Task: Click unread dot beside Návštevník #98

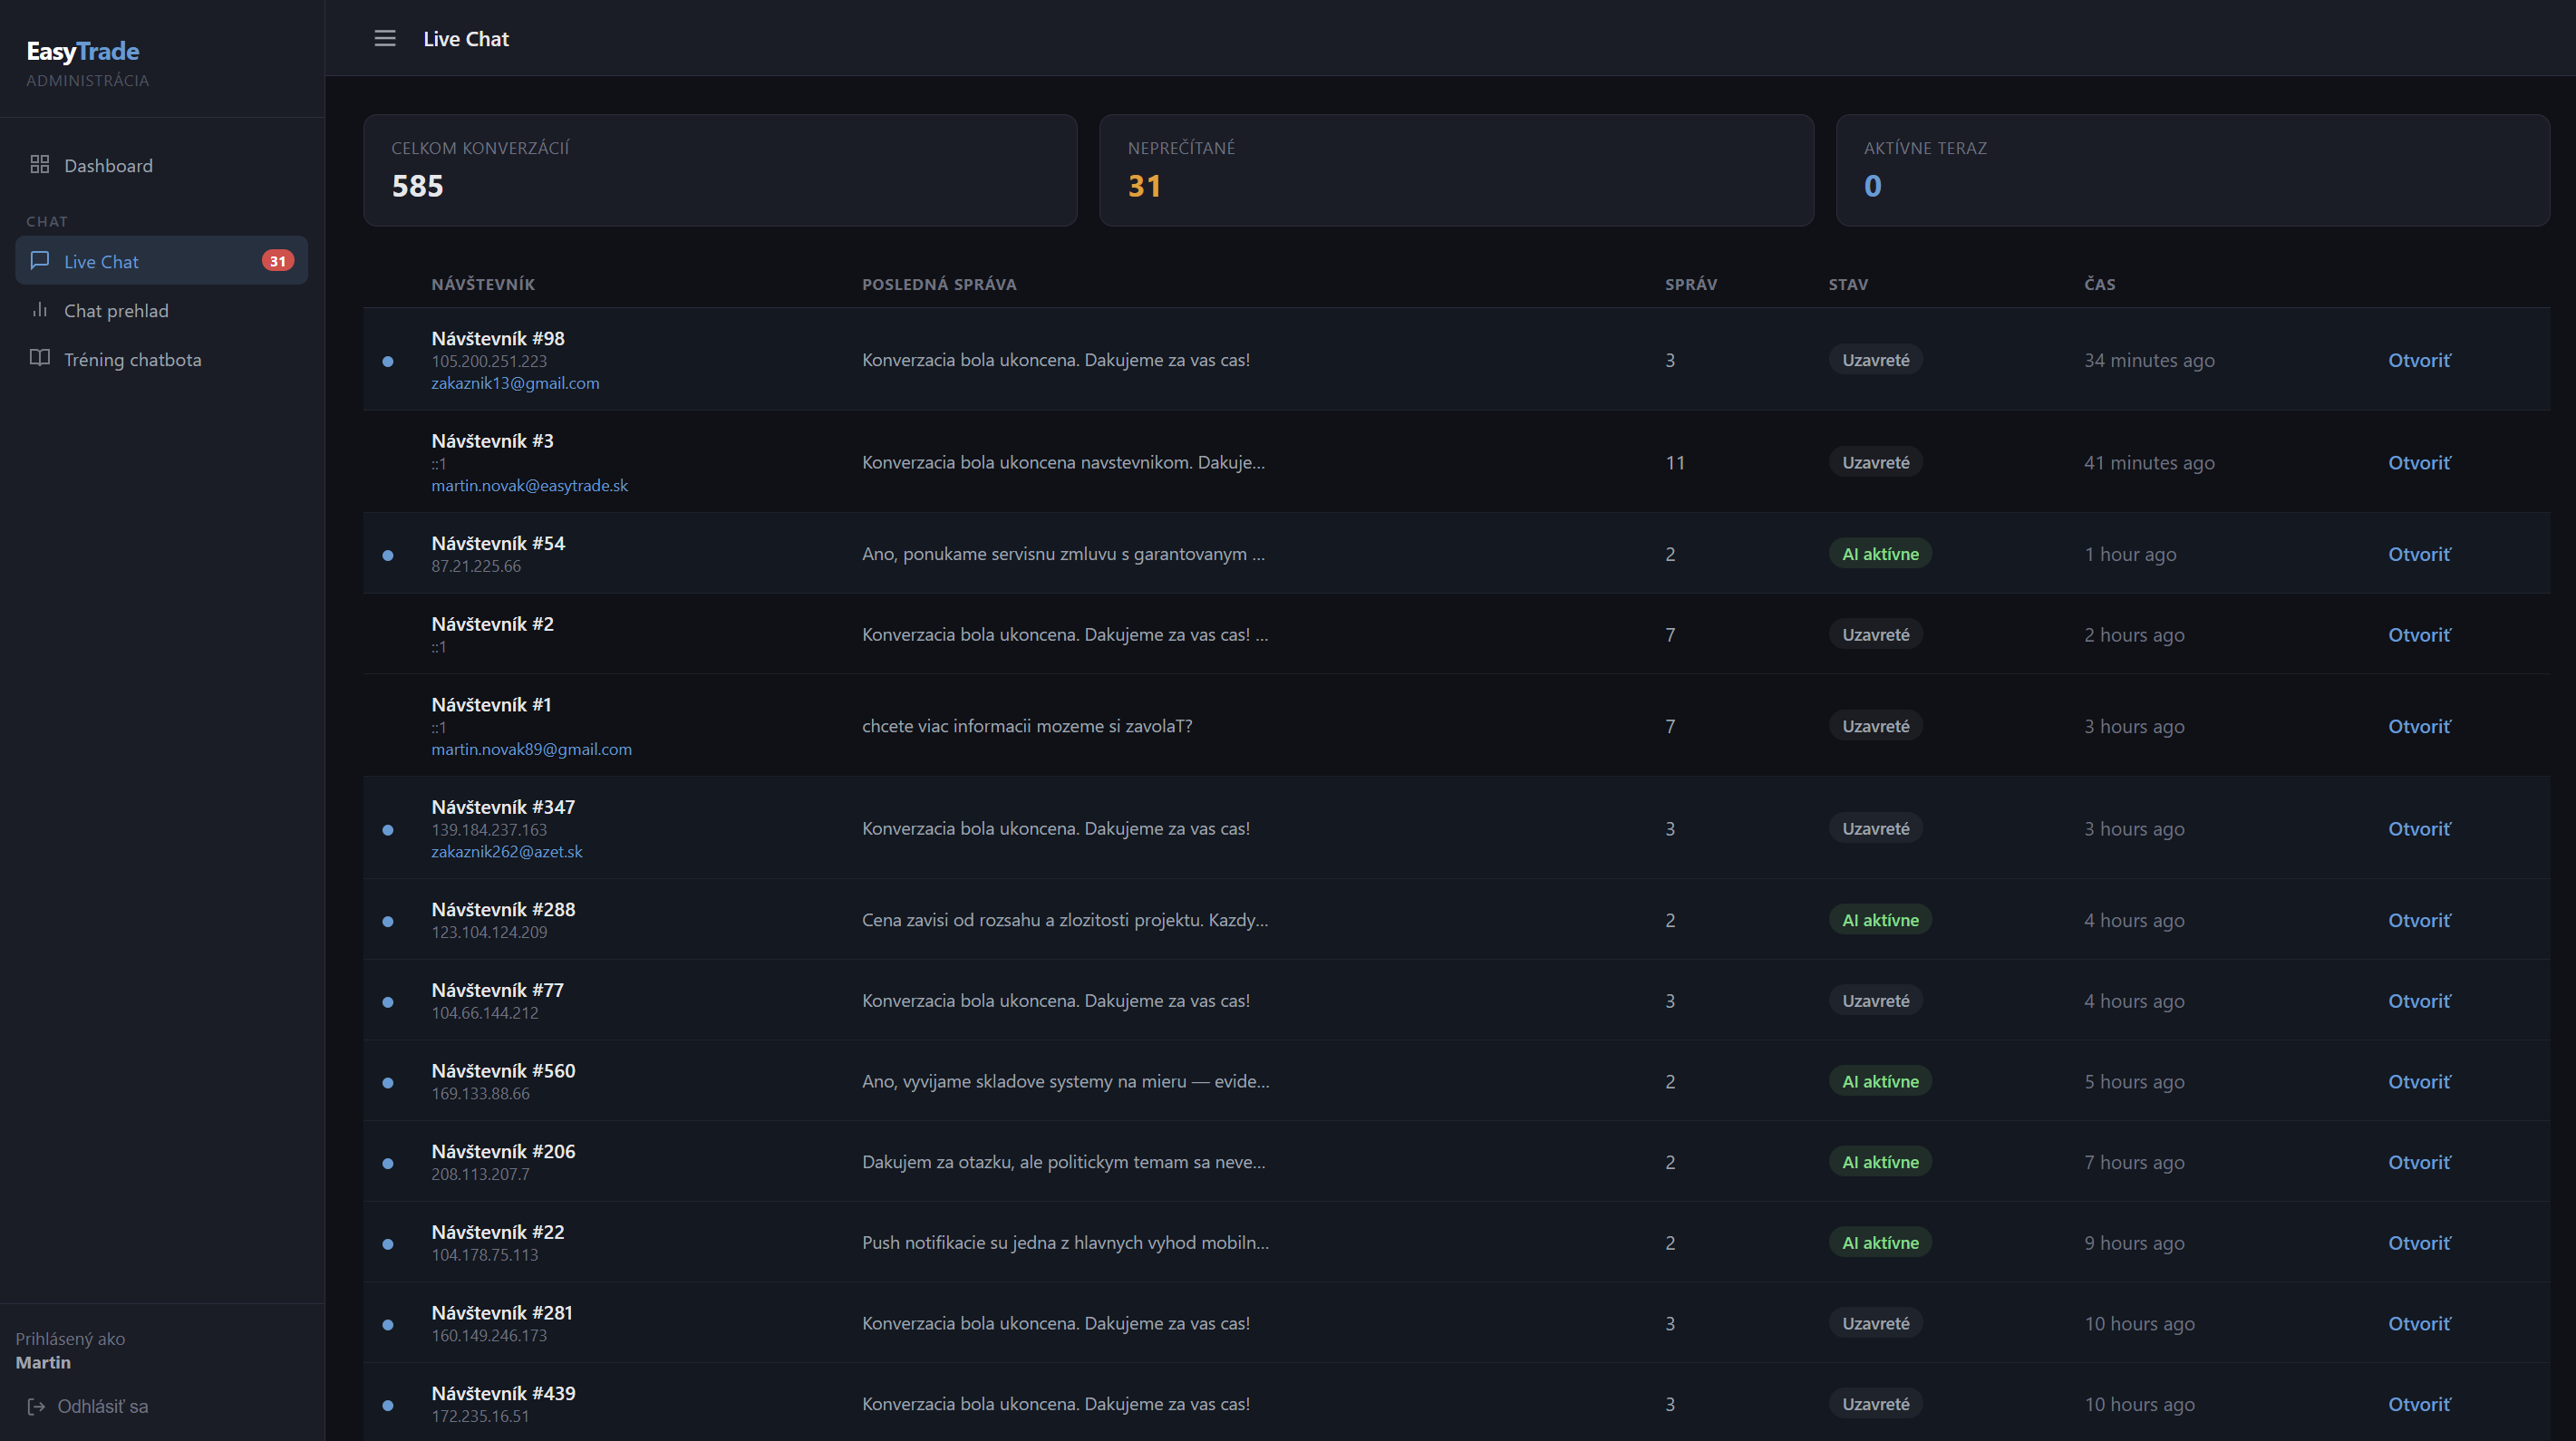Action: [388, 361]
